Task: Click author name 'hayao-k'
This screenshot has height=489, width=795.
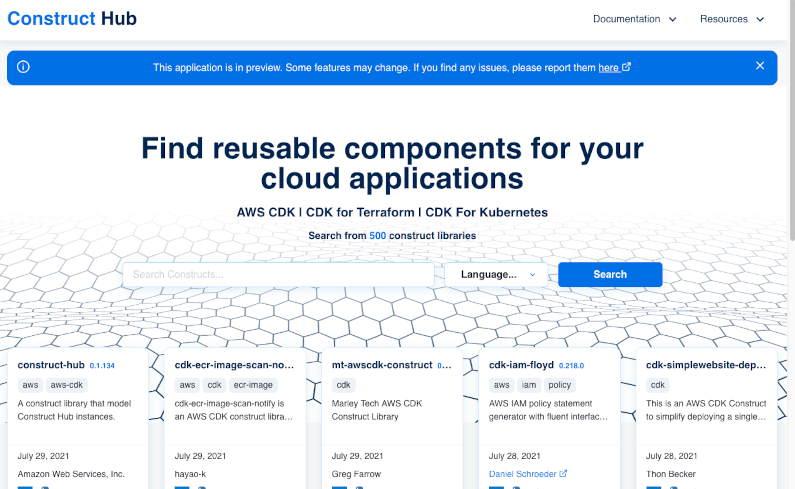Action: (x=190, y=474)
